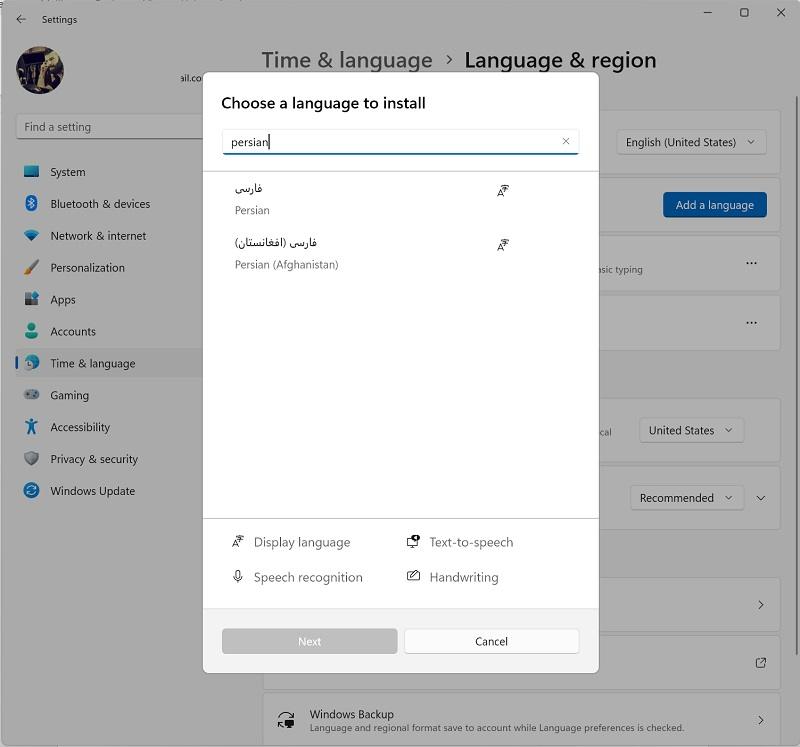Clear the language search box with X
Screen dimensions: 800x747
(566, 142)
